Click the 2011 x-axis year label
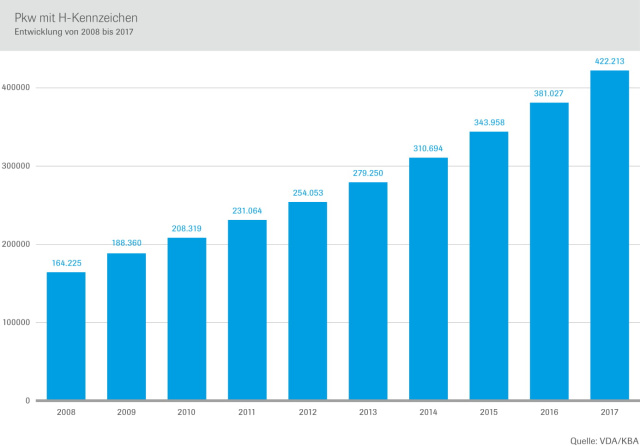 247,411
